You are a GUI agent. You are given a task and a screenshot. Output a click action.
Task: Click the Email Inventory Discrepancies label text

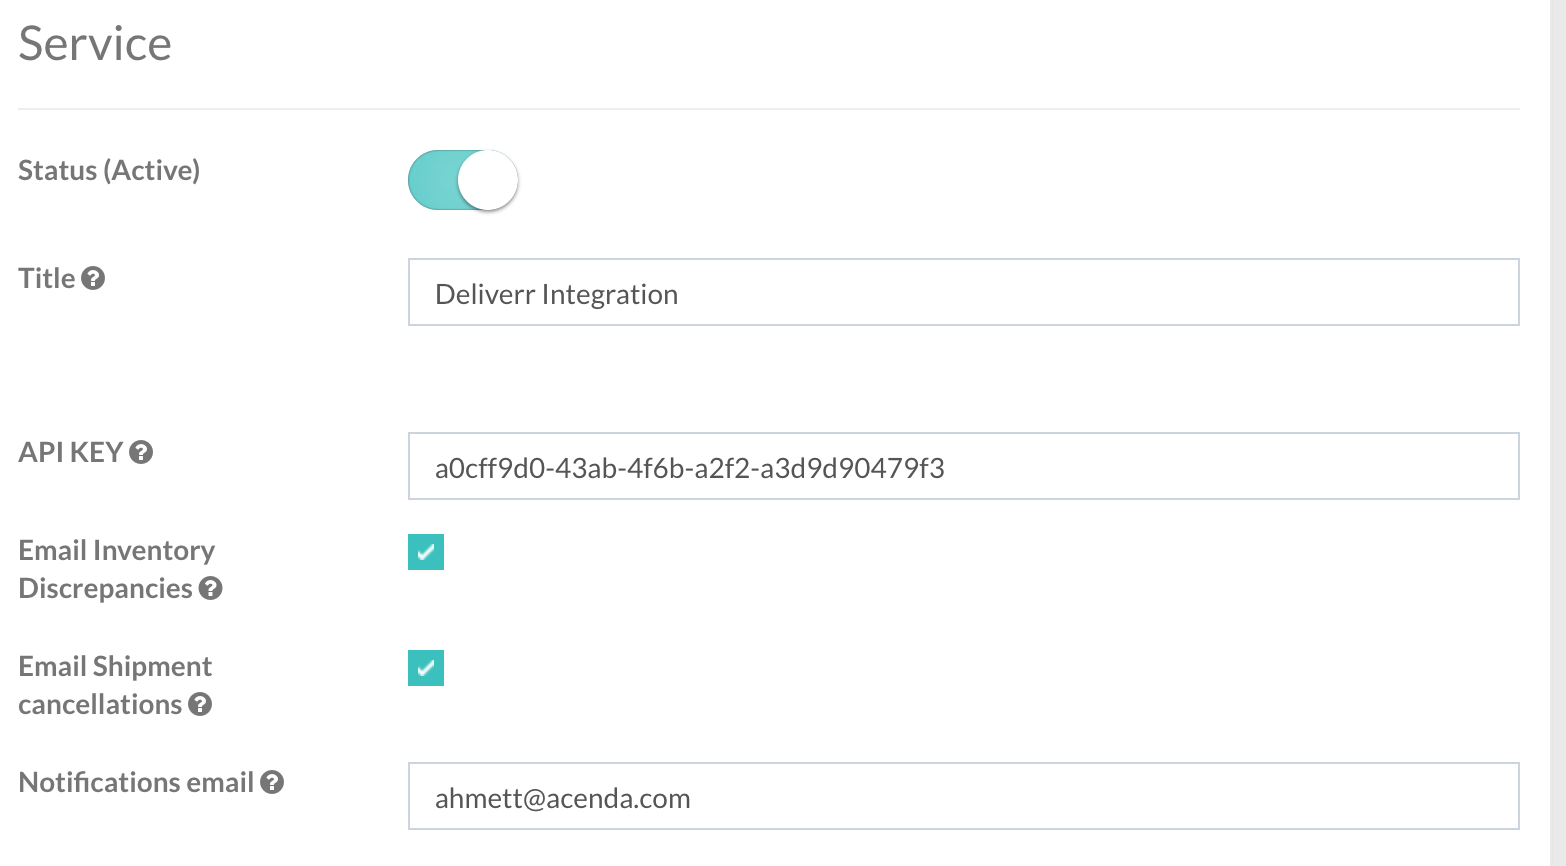click(117, 569)
